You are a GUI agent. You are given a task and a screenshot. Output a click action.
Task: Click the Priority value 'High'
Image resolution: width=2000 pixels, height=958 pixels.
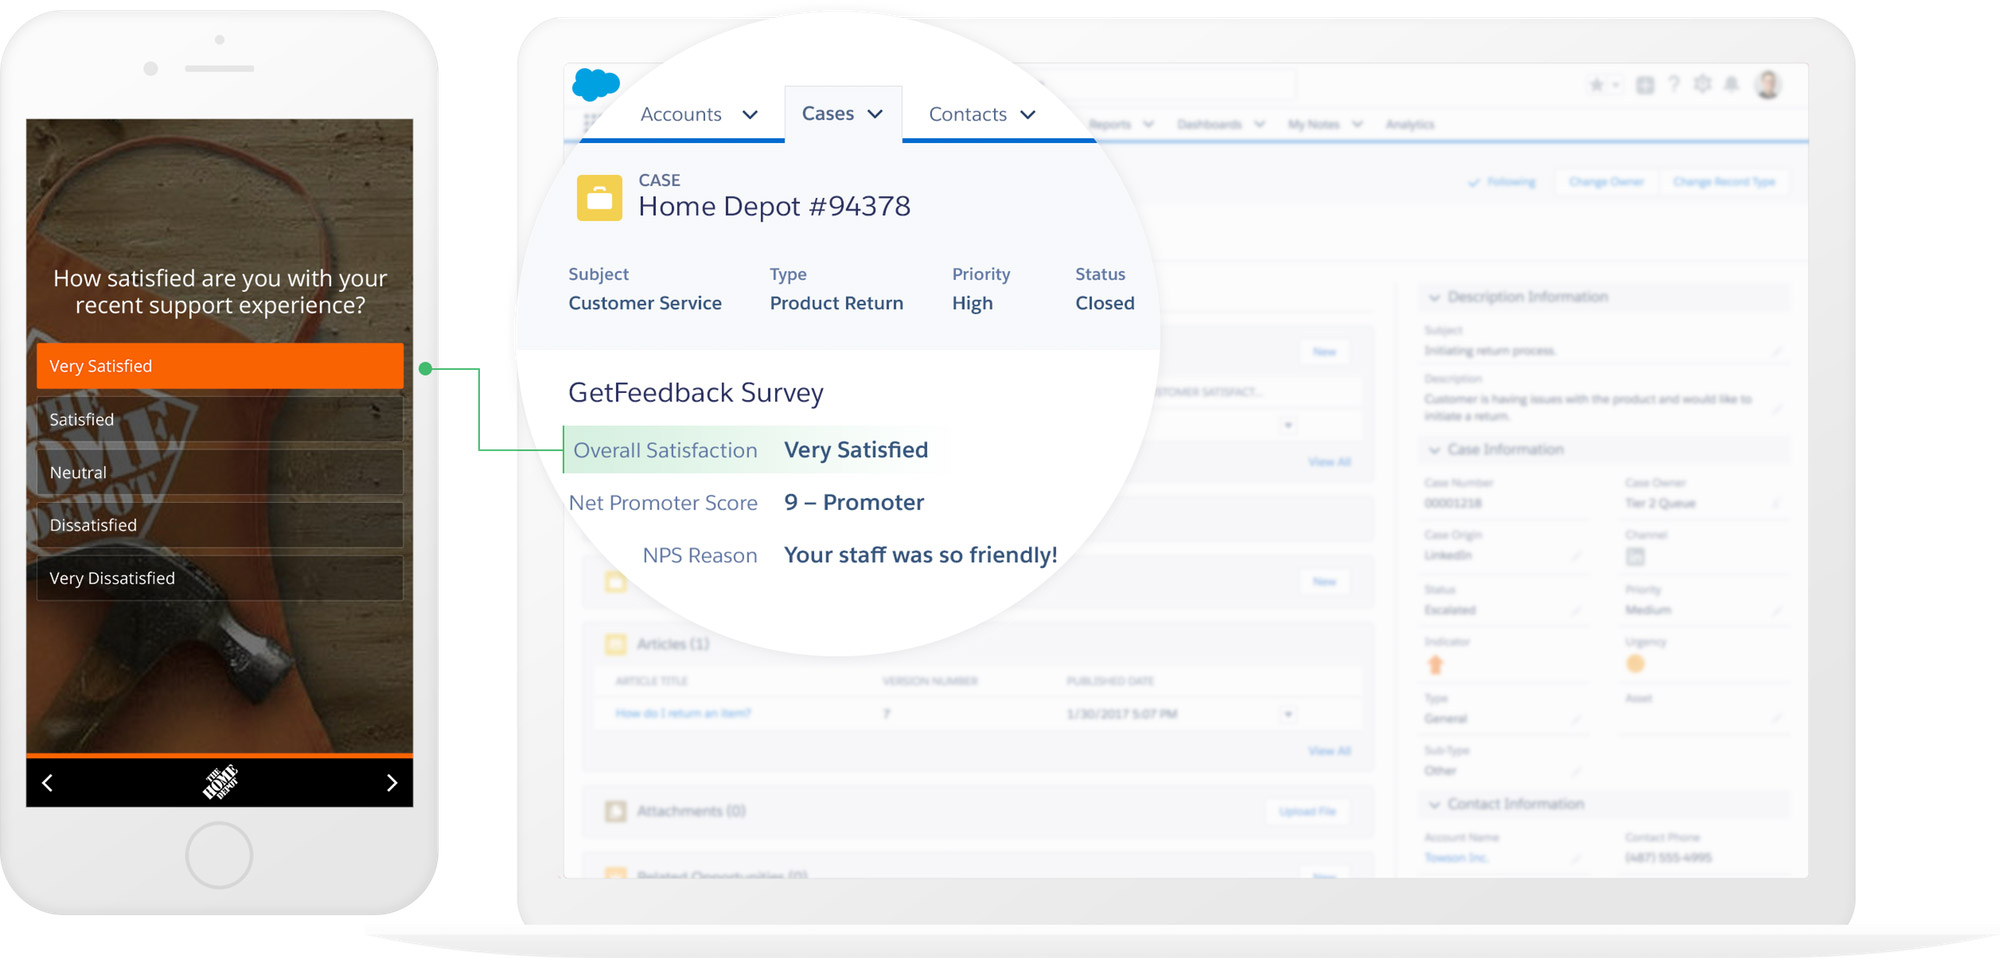tap(972, 303)
